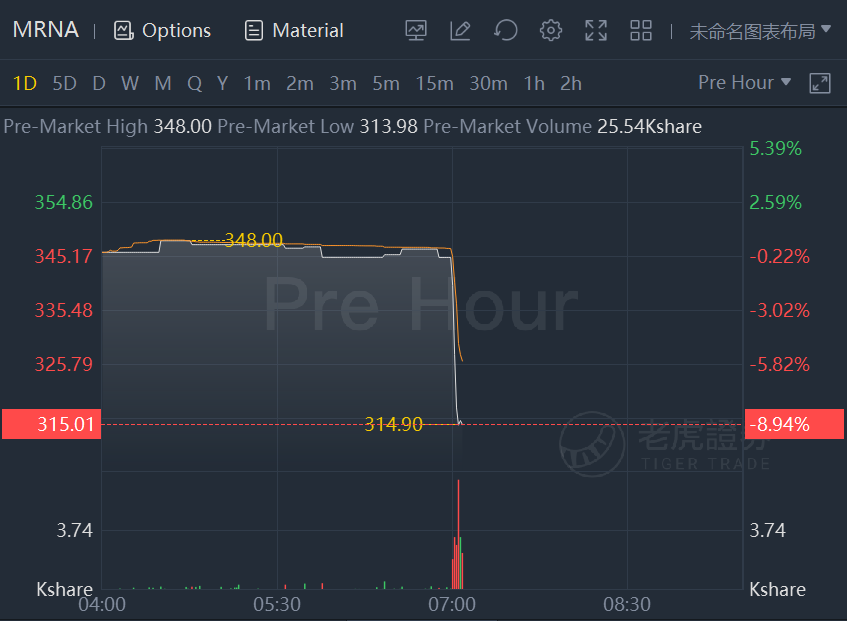The image size is (847, 621).
Task: Switch to the 1h interval
Action: (534, 84)
